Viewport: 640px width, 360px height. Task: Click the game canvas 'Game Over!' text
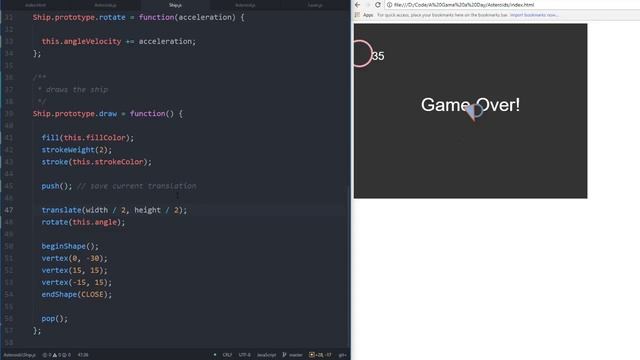point(470,105)
